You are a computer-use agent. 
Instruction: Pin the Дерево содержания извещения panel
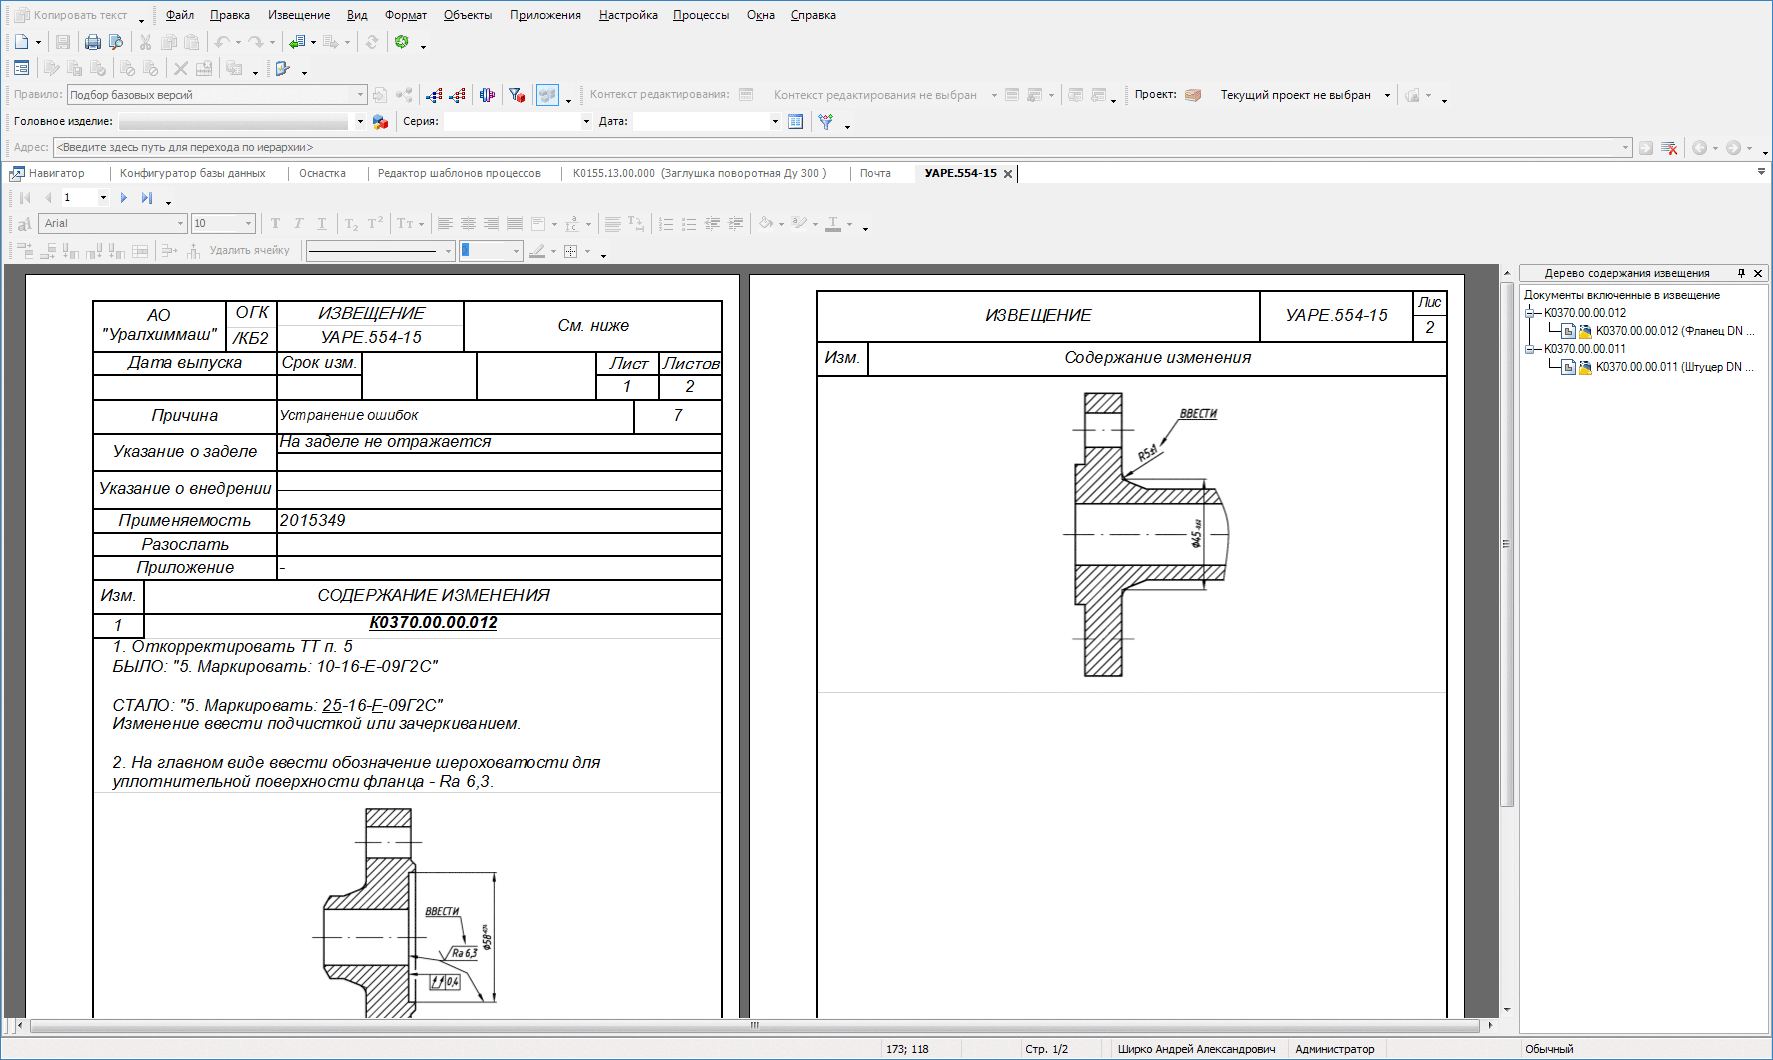pos(1741,273)
